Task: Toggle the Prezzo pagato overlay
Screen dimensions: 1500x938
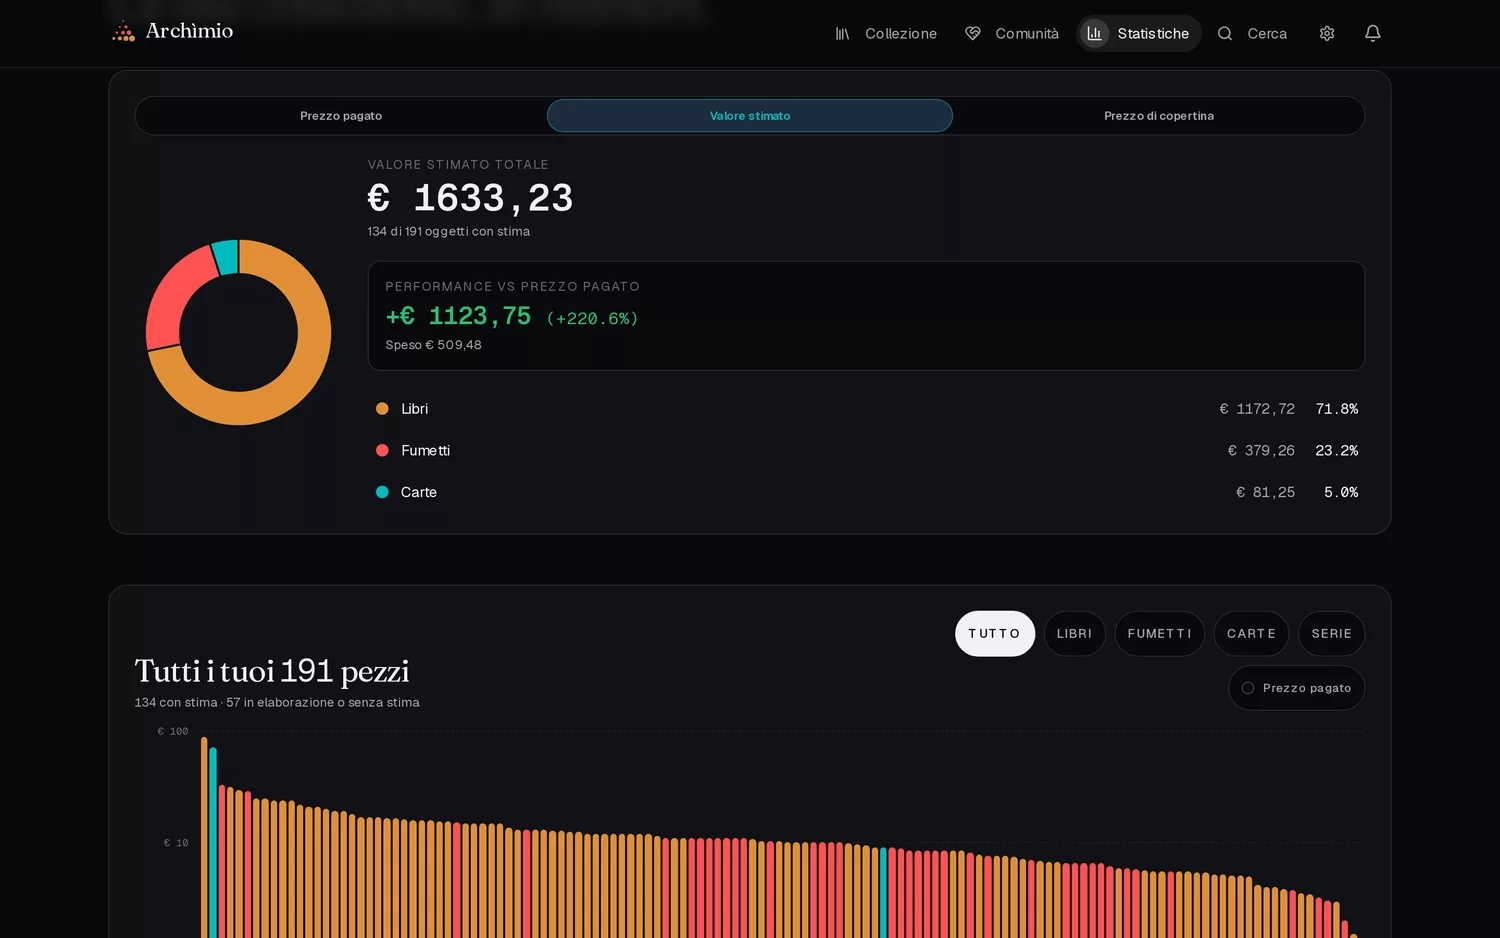Action: coord(1297,688)
